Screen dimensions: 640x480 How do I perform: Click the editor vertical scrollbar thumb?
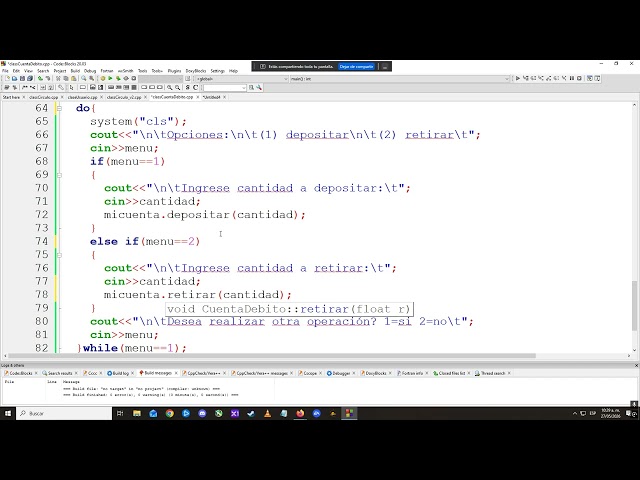click(635, 304)
